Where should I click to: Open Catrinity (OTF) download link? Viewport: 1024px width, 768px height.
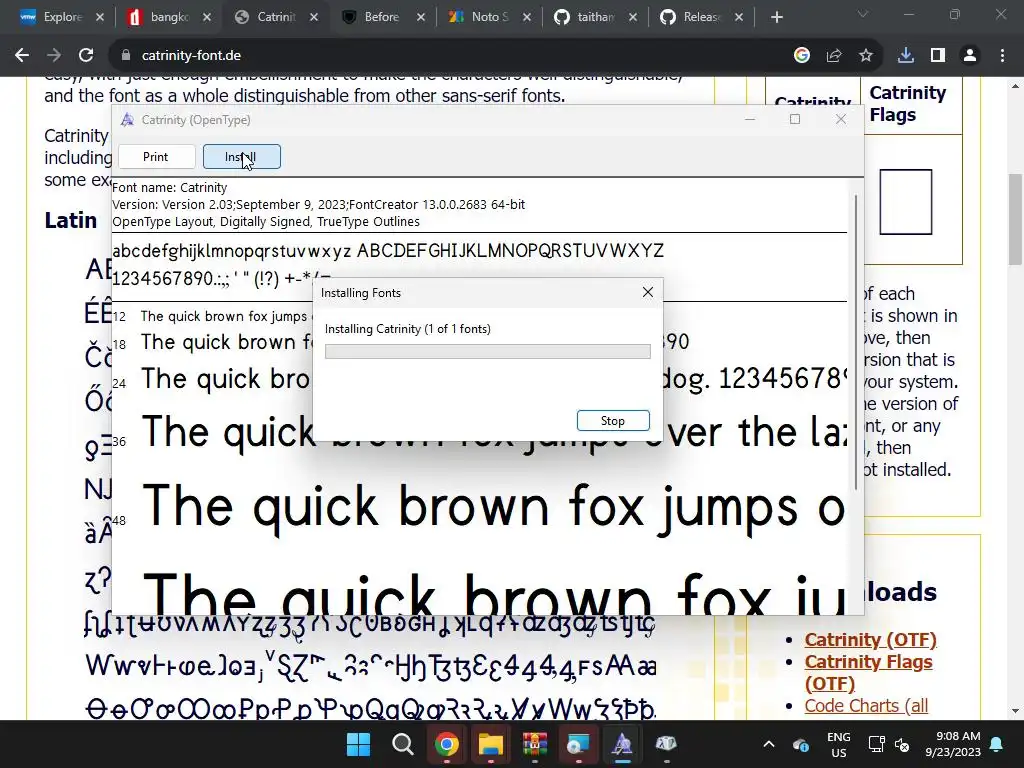[x=871, y=639]
